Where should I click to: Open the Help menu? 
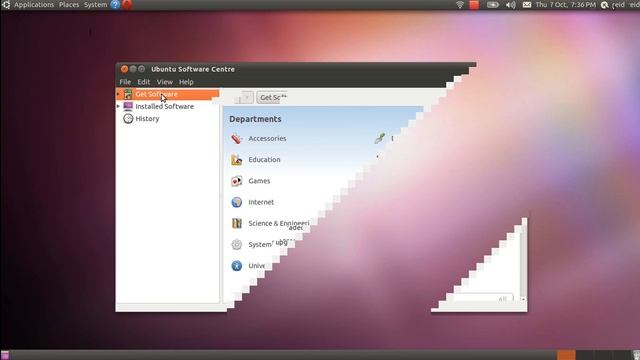coord(186,82)
